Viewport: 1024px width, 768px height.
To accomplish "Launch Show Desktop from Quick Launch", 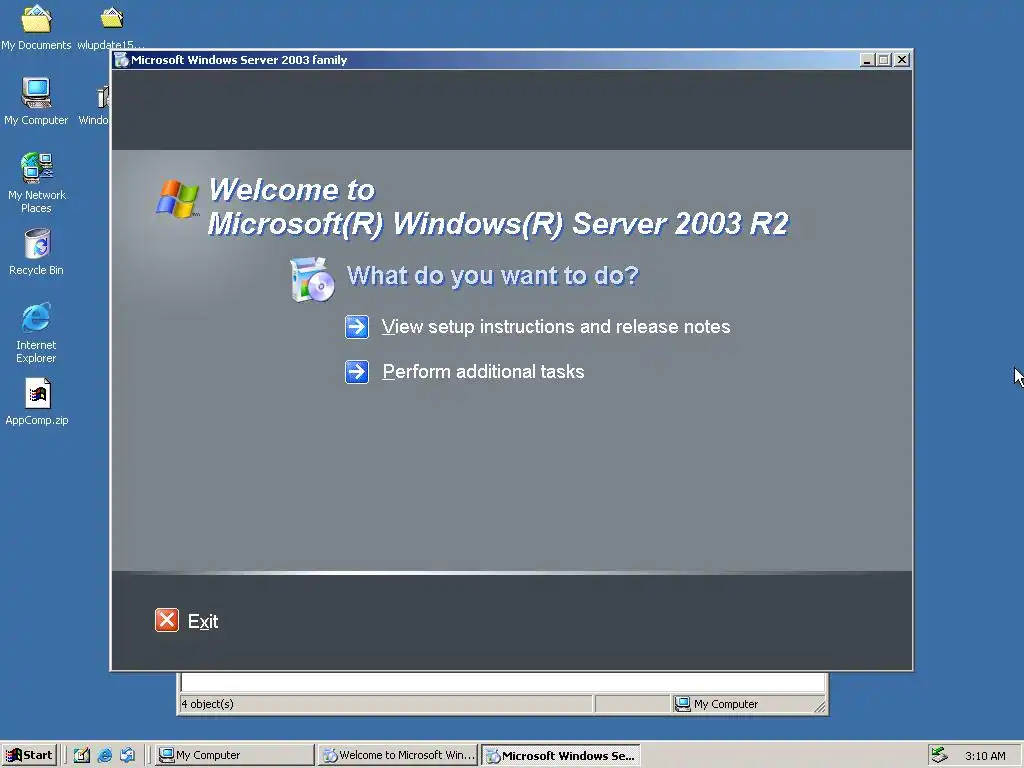I will pyautogui.click(x=82, y=755).
